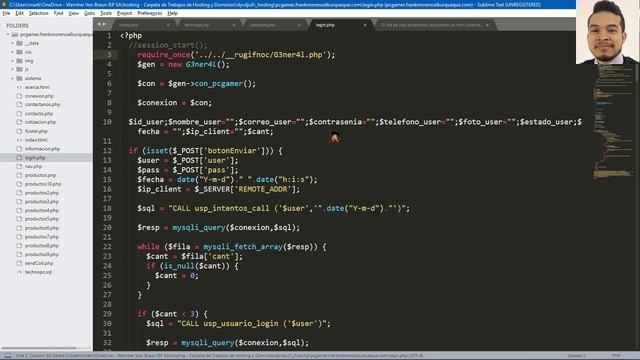Click the productos3.php file icon

(19, 201)
